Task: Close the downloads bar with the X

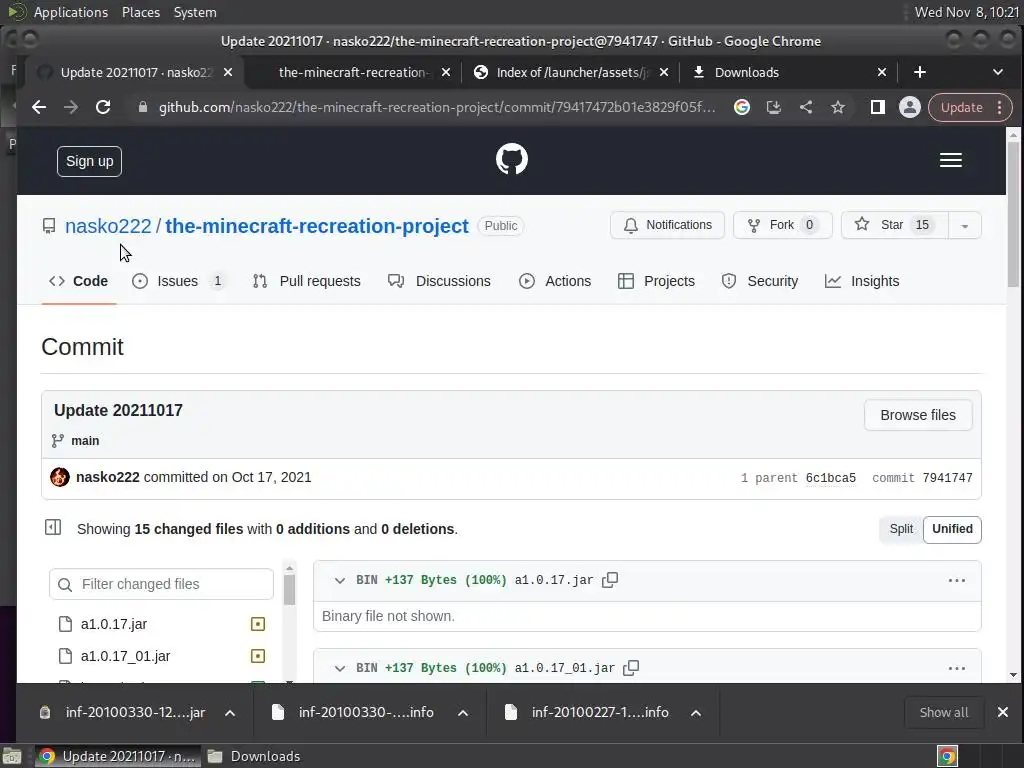Action: point(1002,712)
